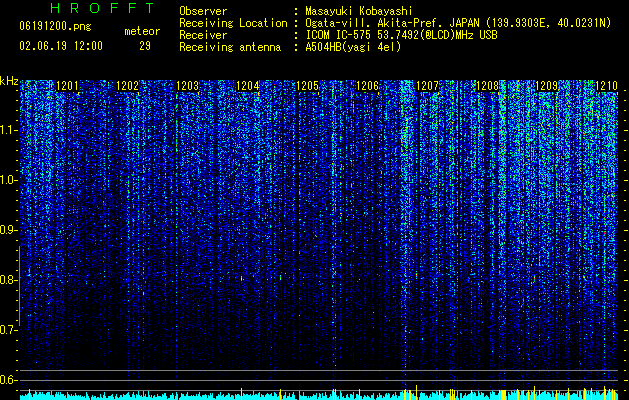Click the 1204 time marker
The width and height of the screenshot is (629, 400).
[248, 86]
